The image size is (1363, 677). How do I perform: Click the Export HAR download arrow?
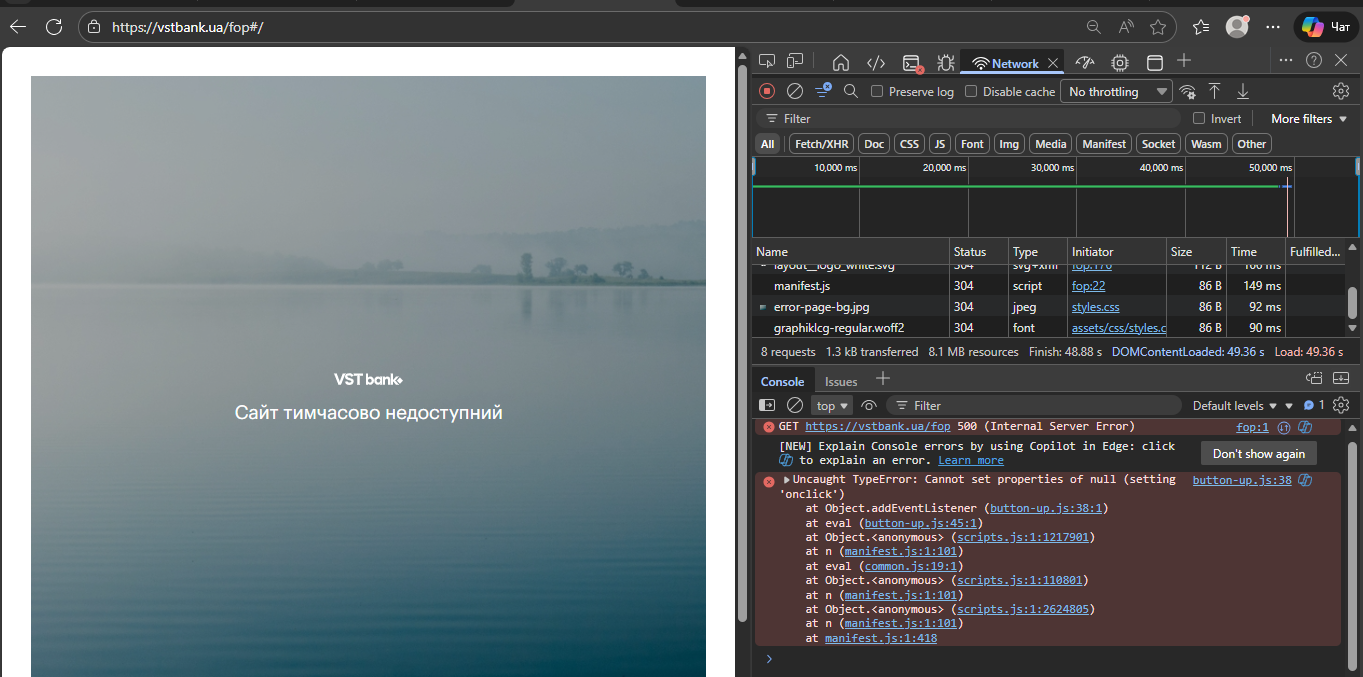[x=1243, y=91]
